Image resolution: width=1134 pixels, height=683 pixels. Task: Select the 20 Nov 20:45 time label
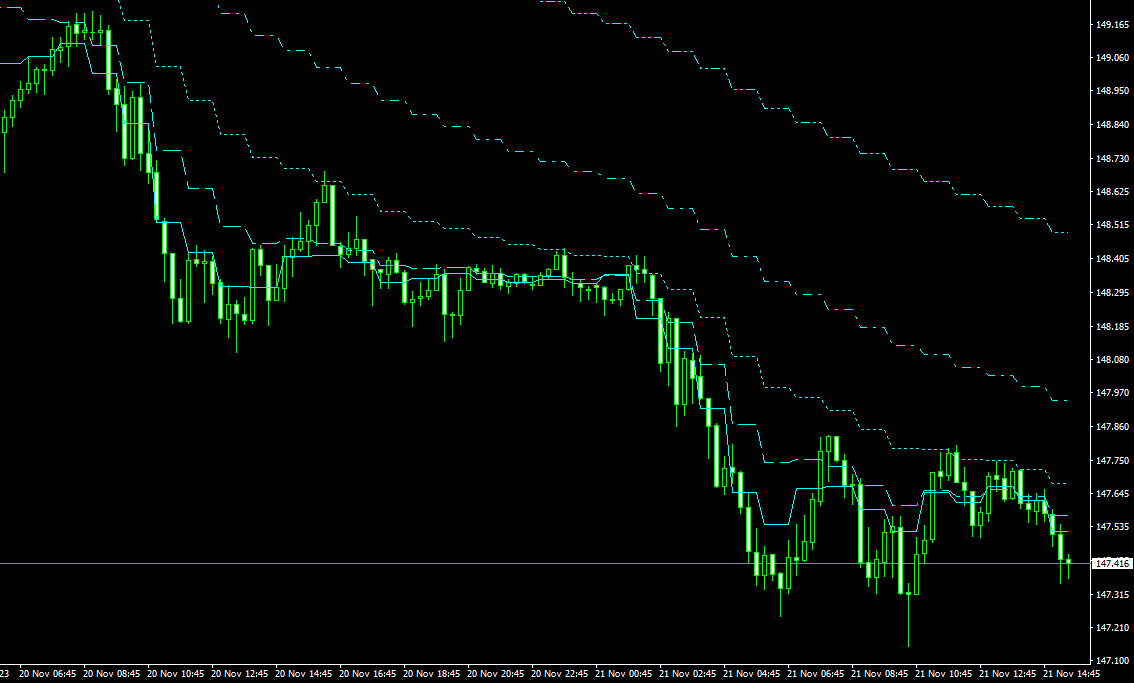point(495,674)
